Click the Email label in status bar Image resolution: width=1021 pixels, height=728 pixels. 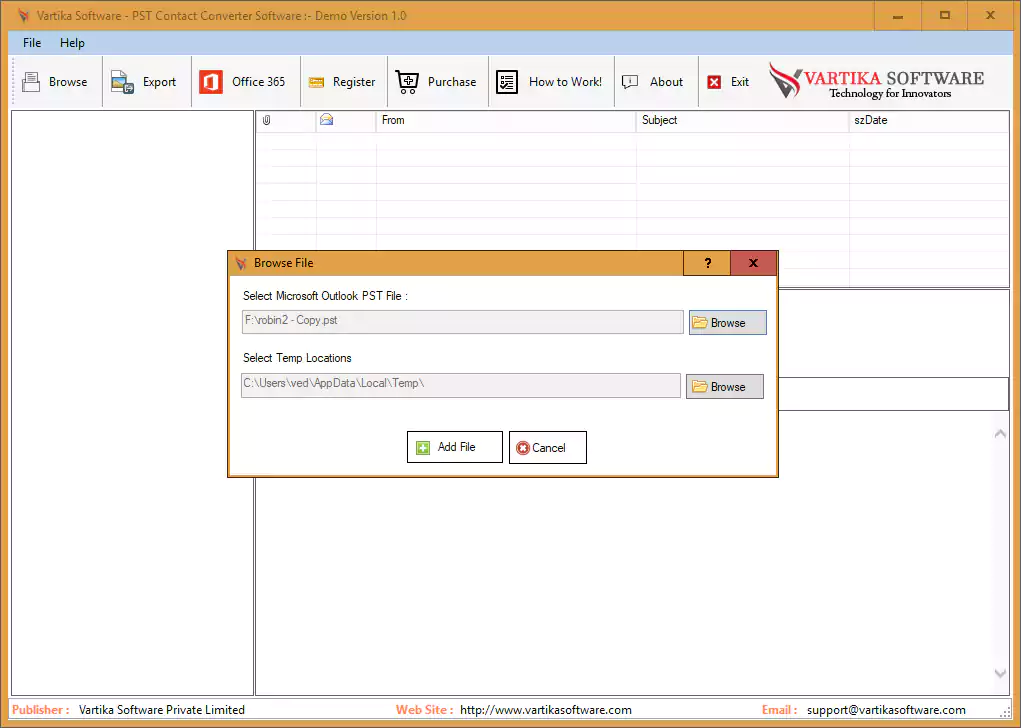[779, 710]
